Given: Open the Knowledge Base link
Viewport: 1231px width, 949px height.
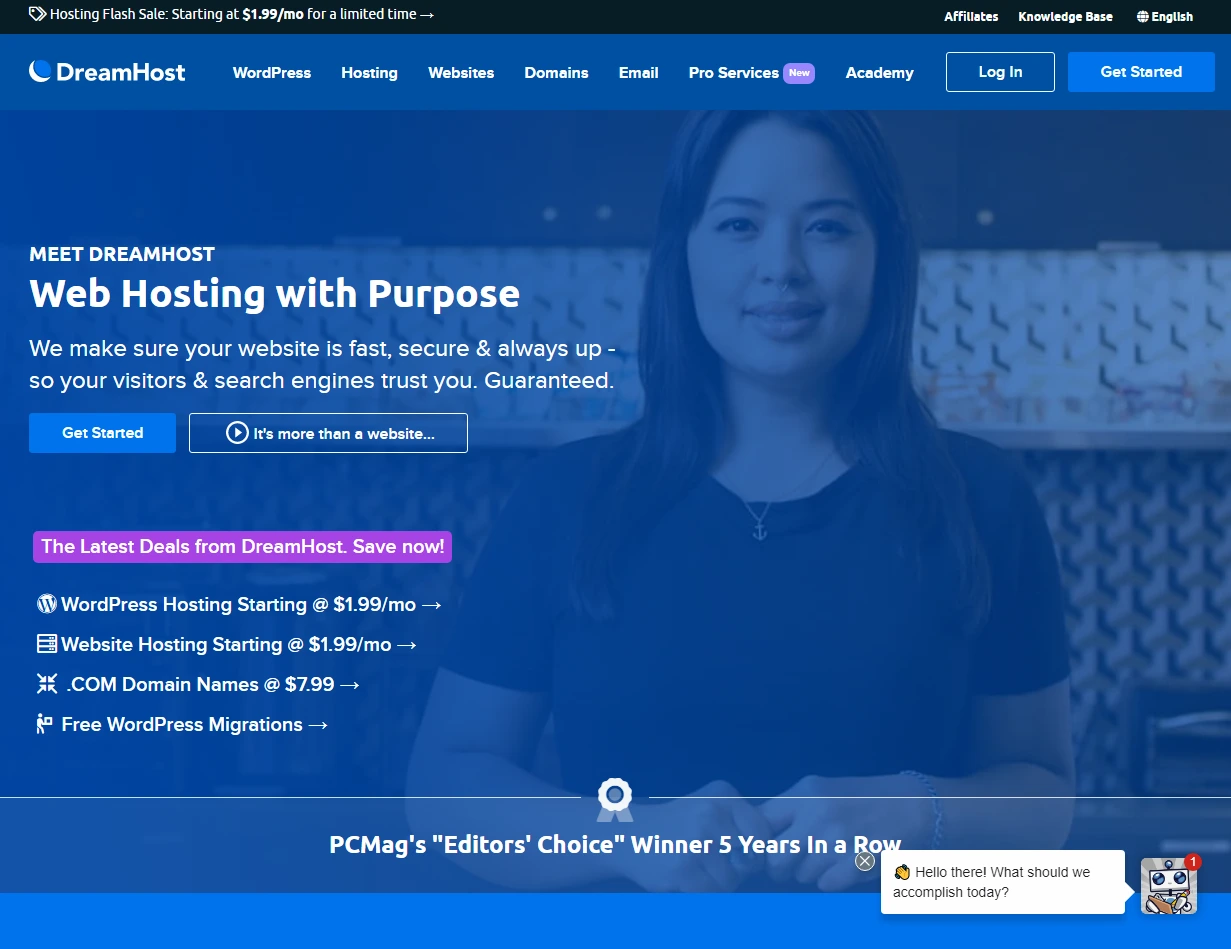Looking at the screenshot, I should (x=1065, y=17).
